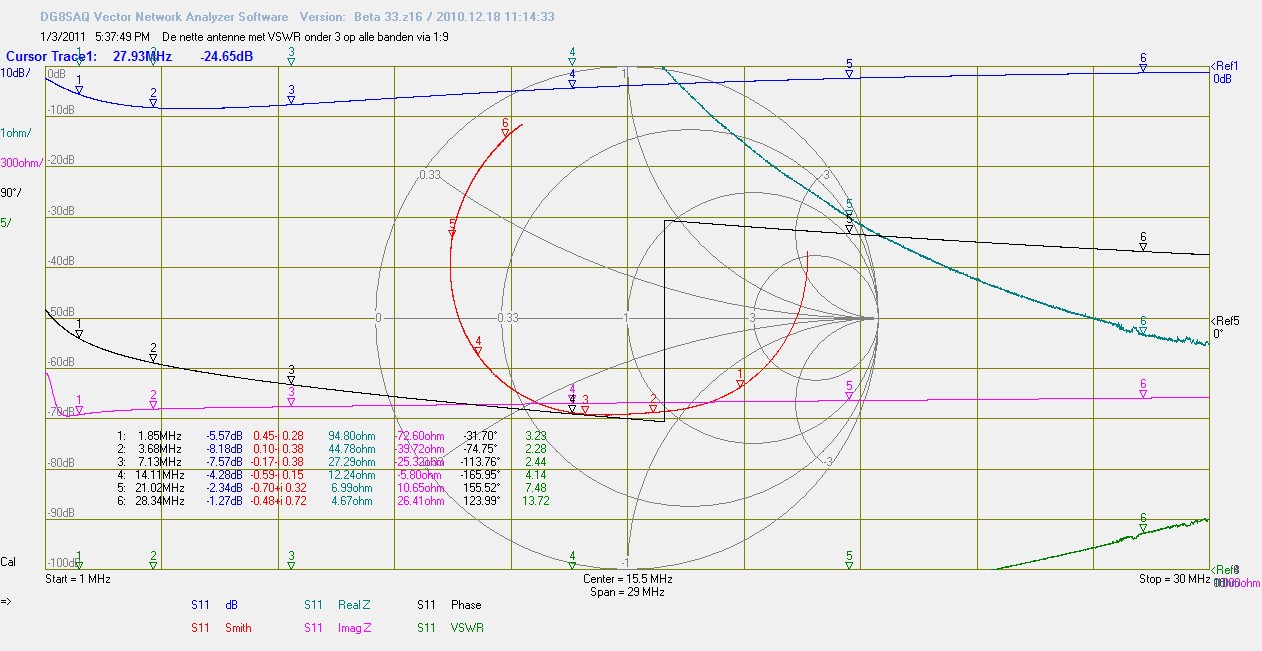Screen dimensions: 1262x651
Task: Select the S11 Real Z trace legend
Action: [337, 605]
